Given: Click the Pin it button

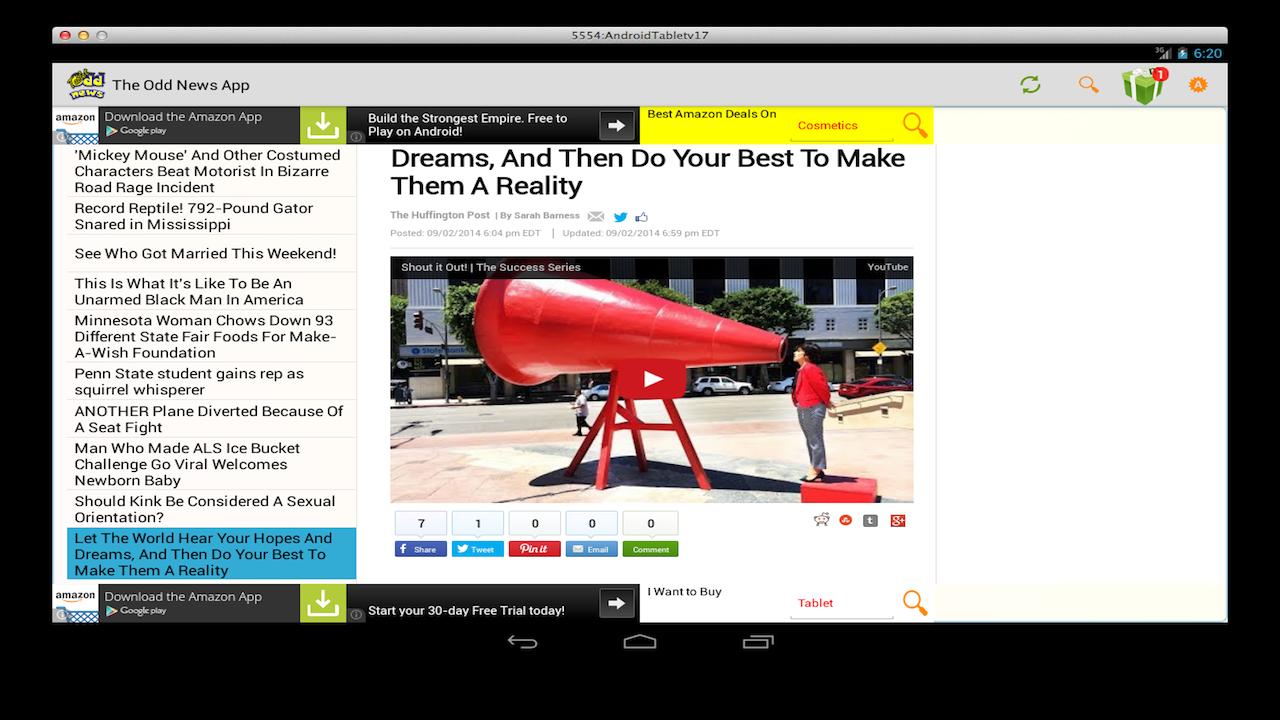Looking at the screenshot, I should [x=534, y=548].
